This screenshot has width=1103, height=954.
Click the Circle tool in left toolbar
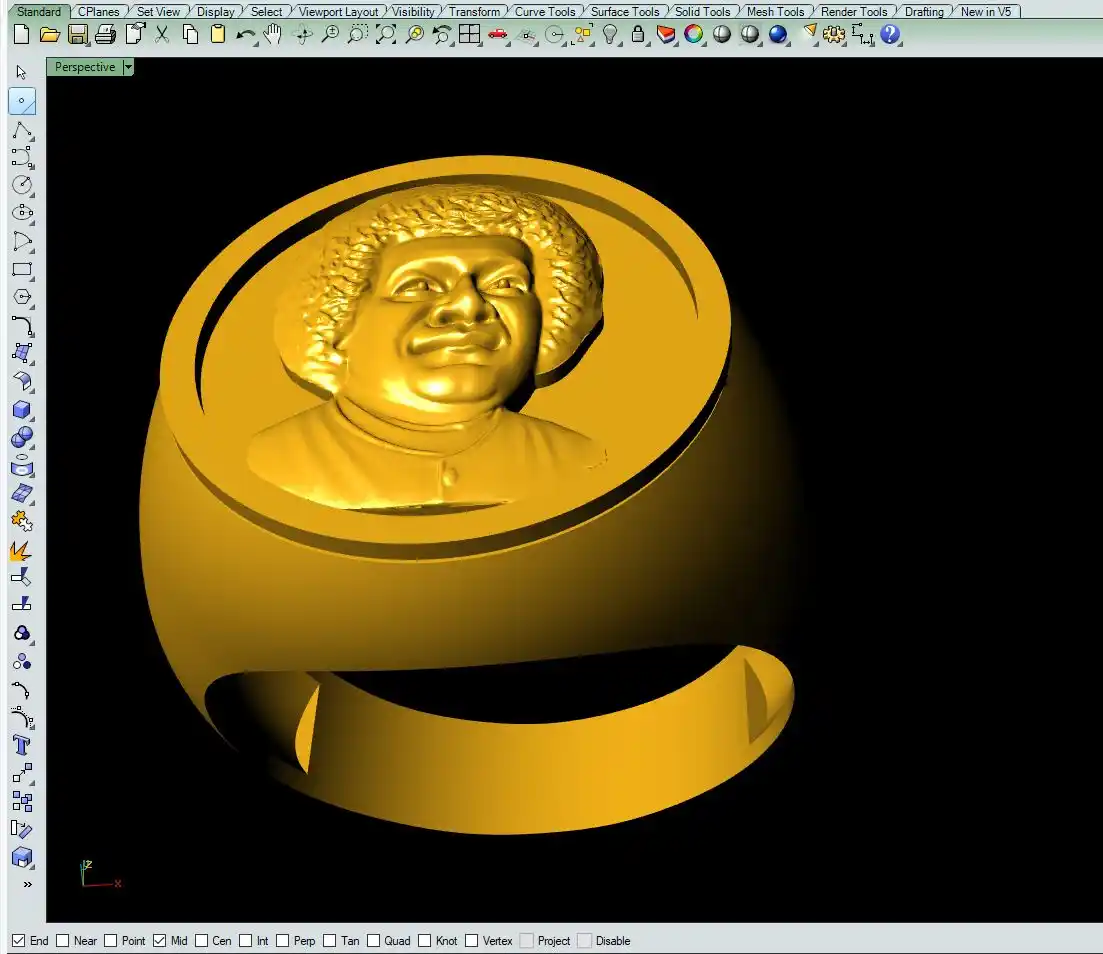click(22, 185)
